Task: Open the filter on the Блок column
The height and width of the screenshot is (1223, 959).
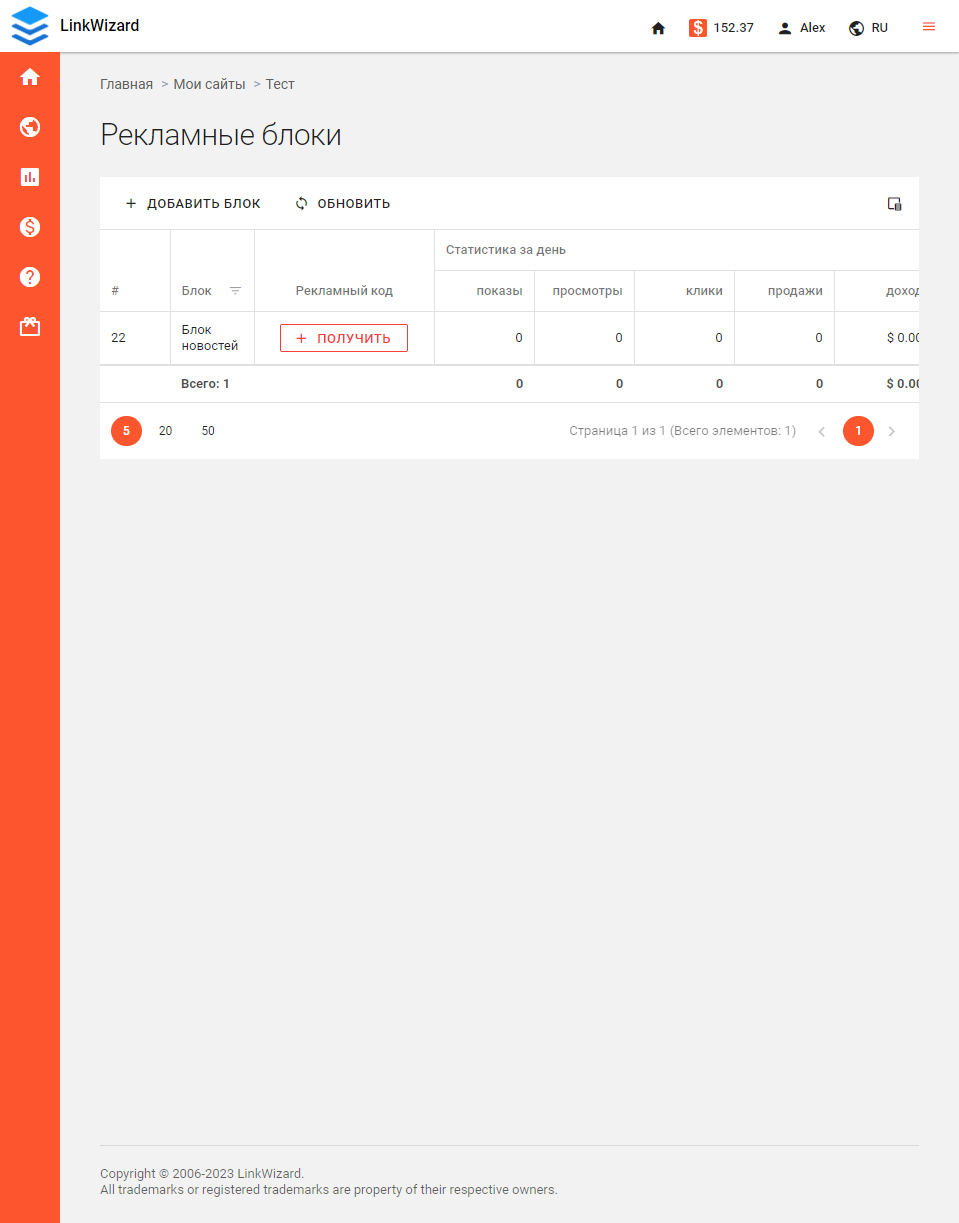Action: (235, 290)
